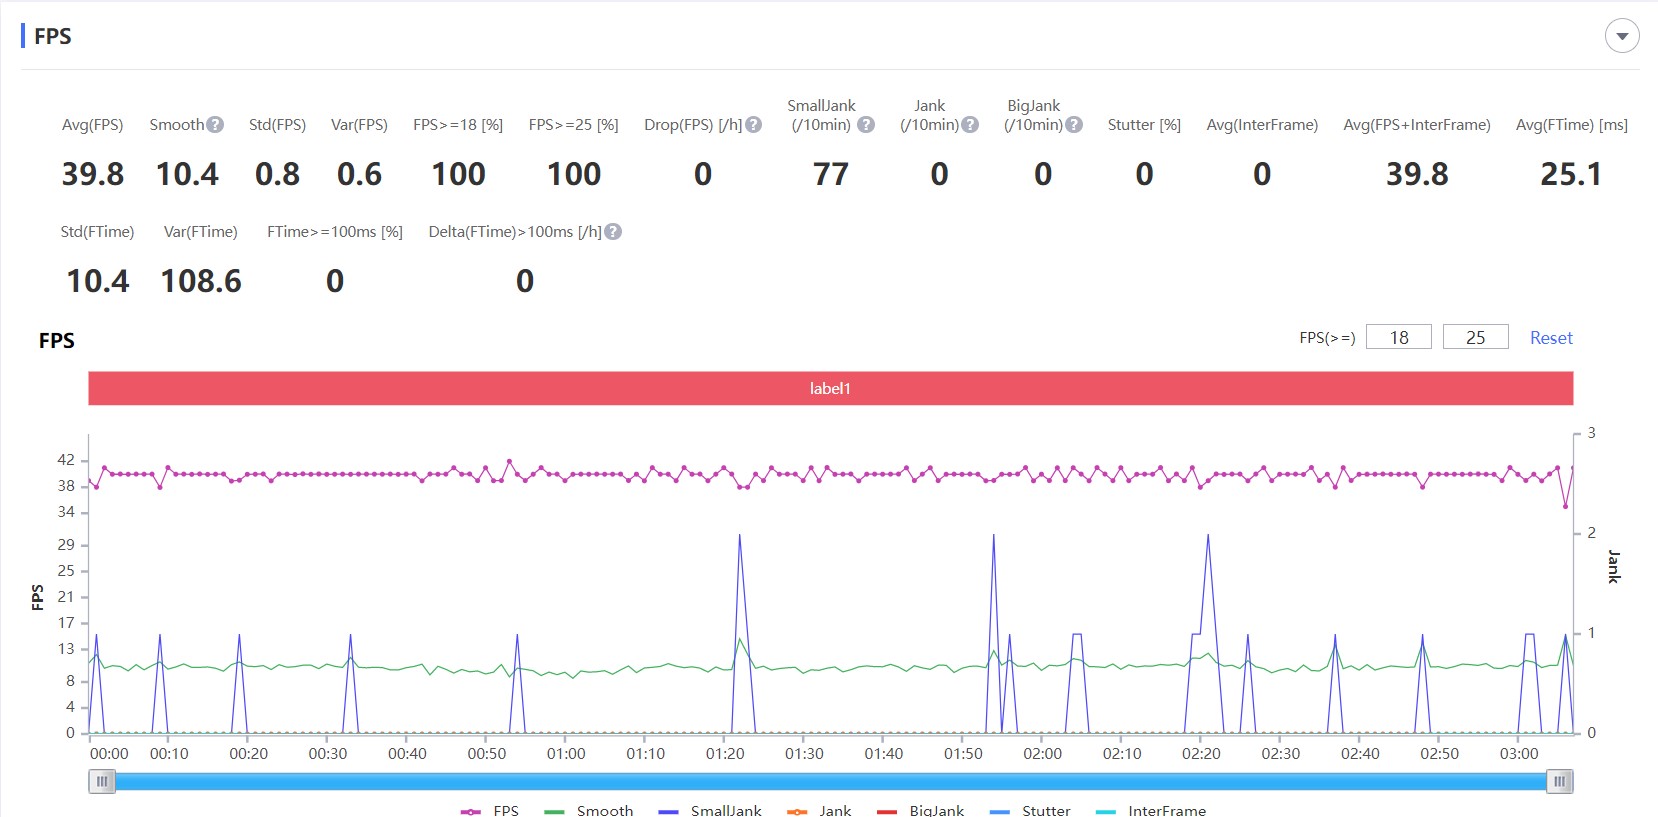Collapse FPS panel with top-right arrow
Image resolution: width=1658 pixels, height=817 pixels.
(1622, 37)
